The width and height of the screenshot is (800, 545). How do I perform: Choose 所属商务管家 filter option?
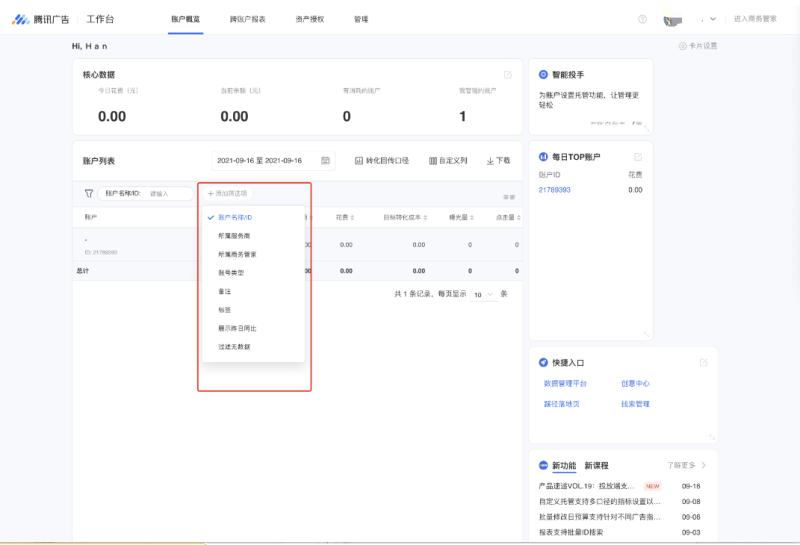point(253,254)
